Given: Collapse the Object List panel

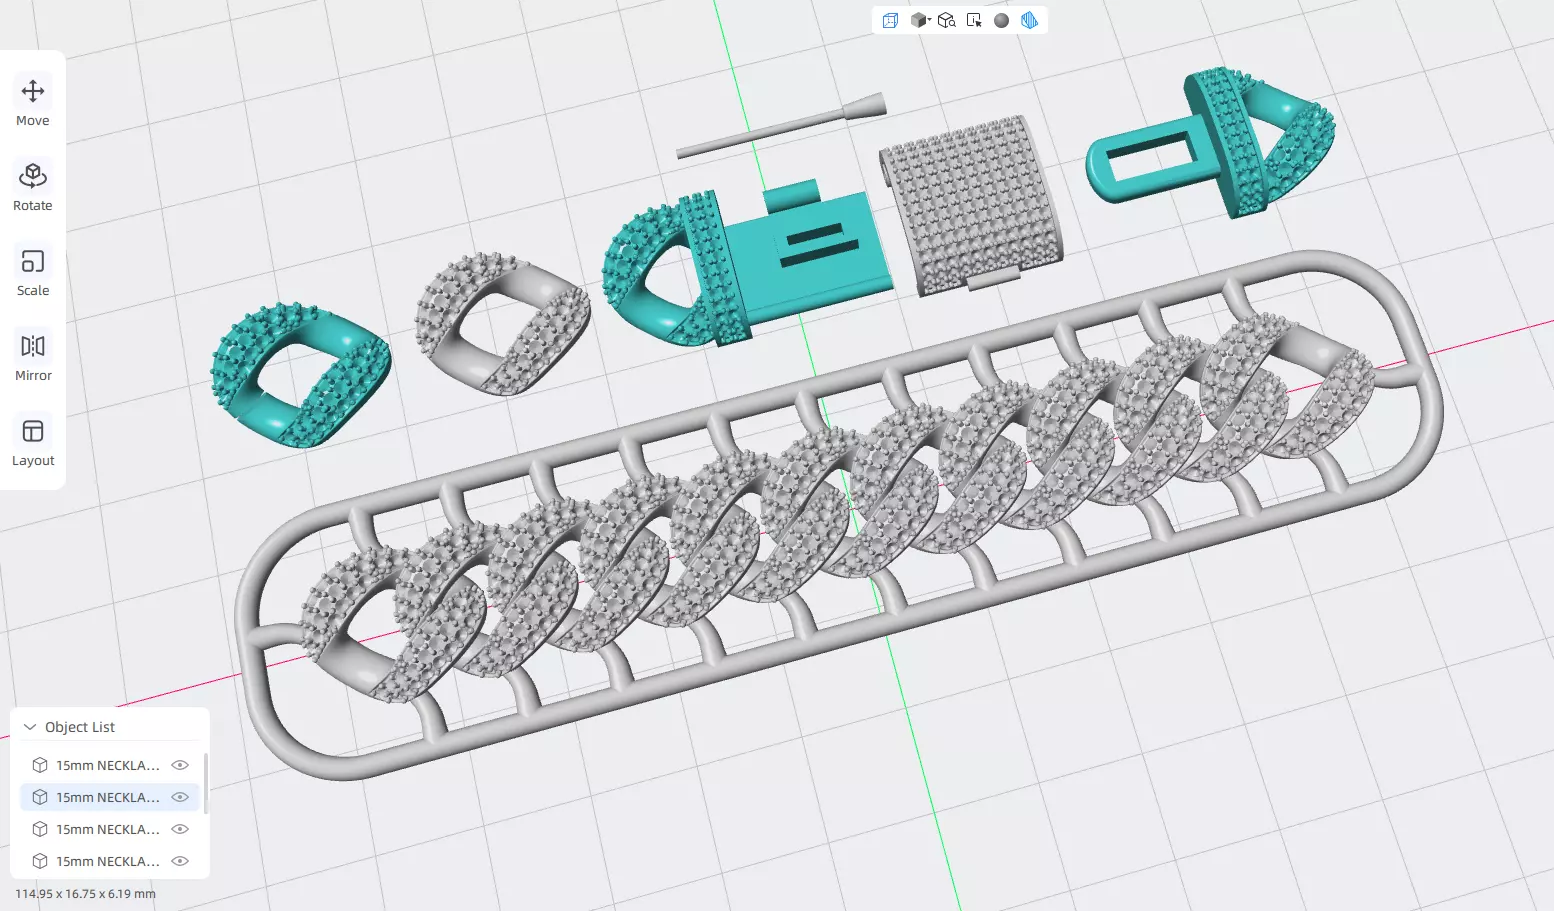Looking at the screenshot, I should coord(30,727).
